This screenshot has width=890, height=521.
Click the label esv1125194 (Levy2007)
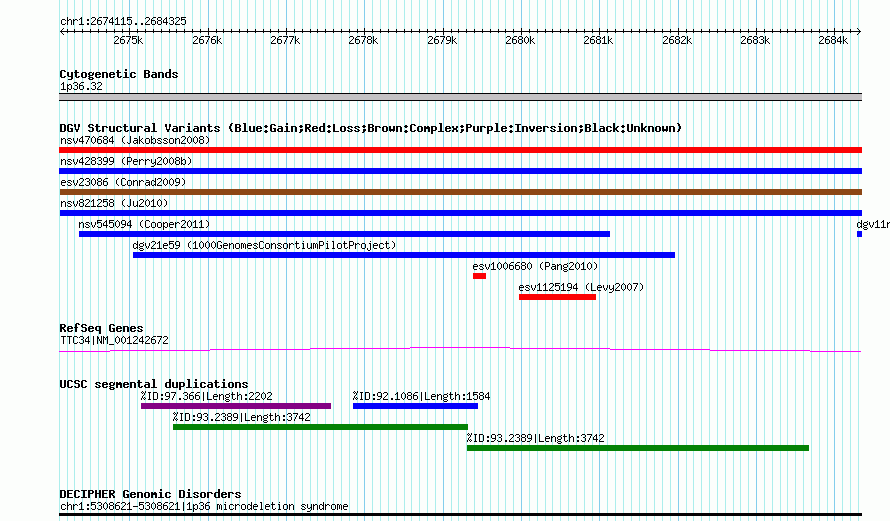point(581,287)
